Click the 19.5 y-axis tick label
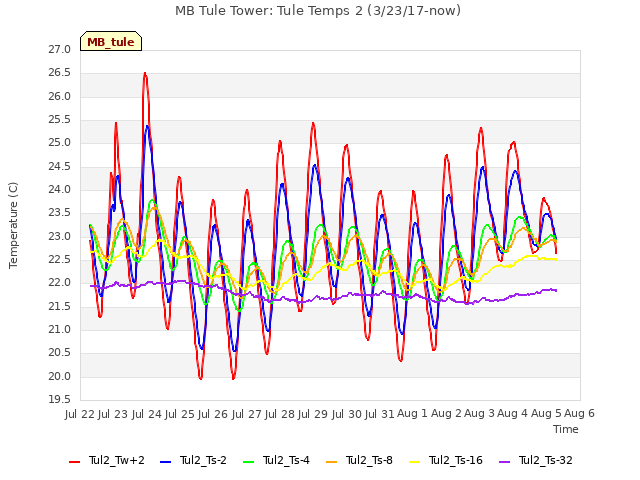This screenshot has width=640, height=480. pos(60,400)
